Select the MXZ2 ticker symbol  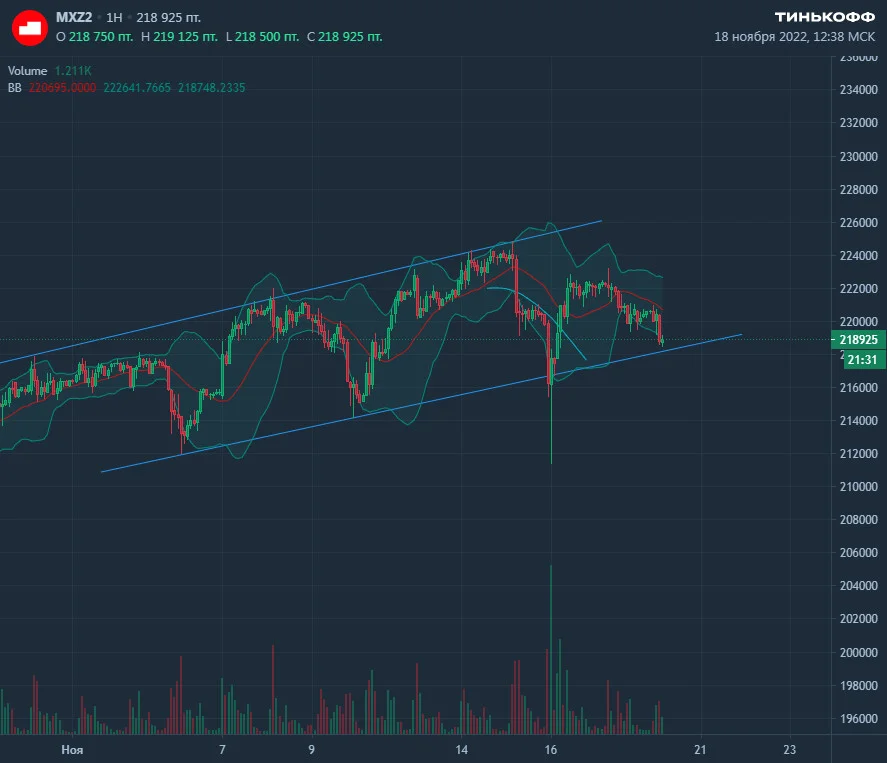coord(74,18)
